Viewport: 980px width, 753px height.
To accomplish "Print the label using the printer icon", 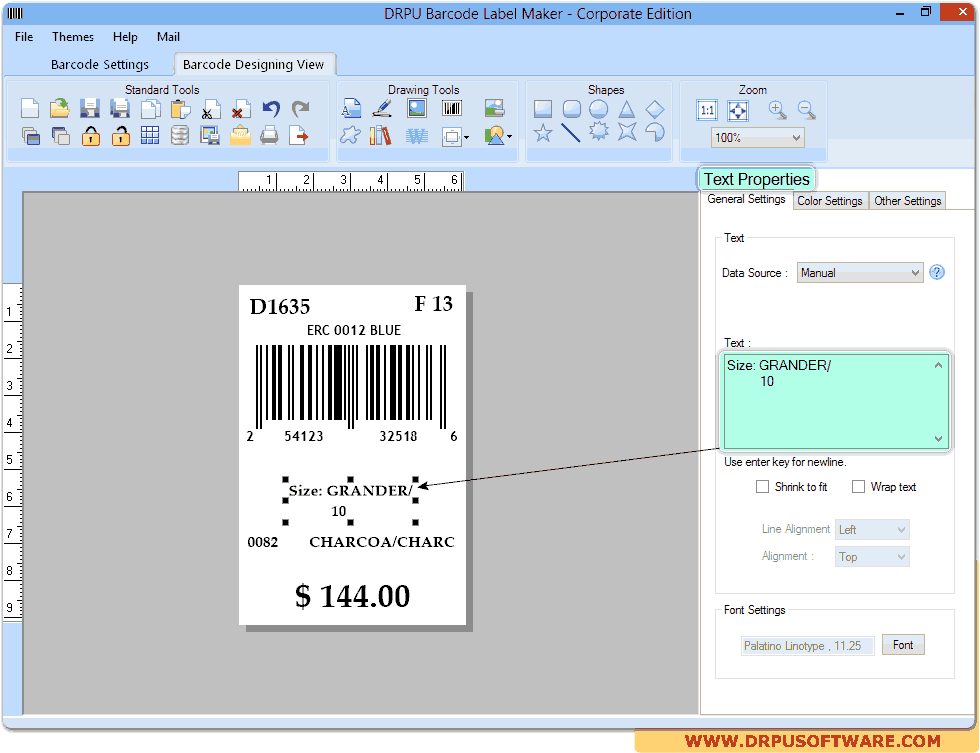I will [269, 135].
